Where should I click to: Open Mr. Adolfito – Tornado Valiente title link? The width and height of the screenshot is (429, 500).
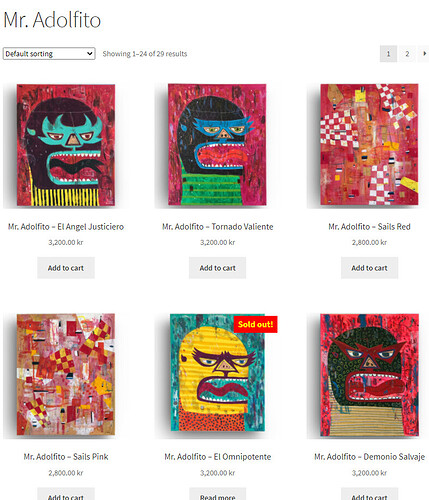(218, 227)
